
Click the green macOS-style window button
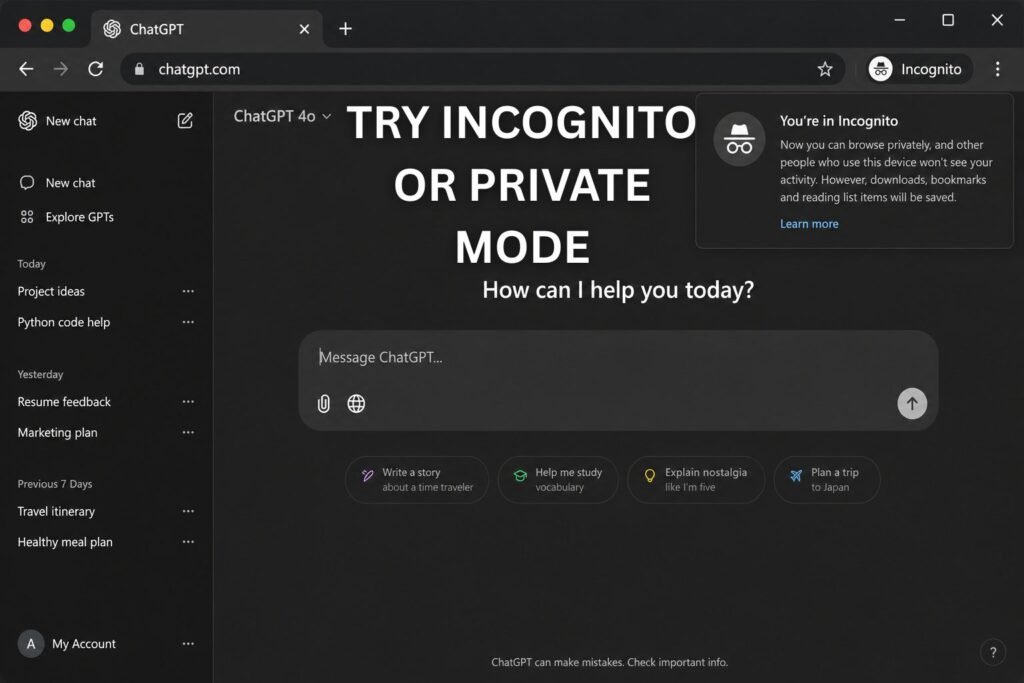coord(69,25)
